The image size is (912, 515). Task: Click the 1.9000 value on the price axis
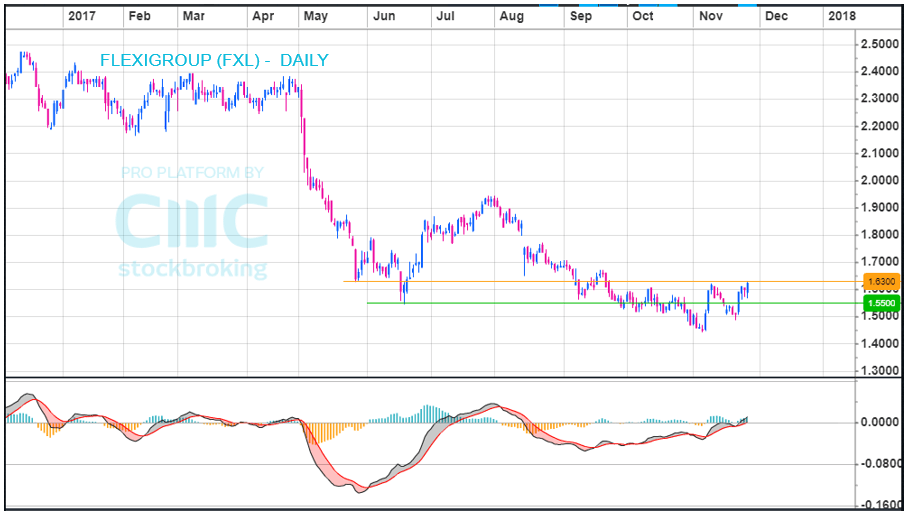coord(880,207)
